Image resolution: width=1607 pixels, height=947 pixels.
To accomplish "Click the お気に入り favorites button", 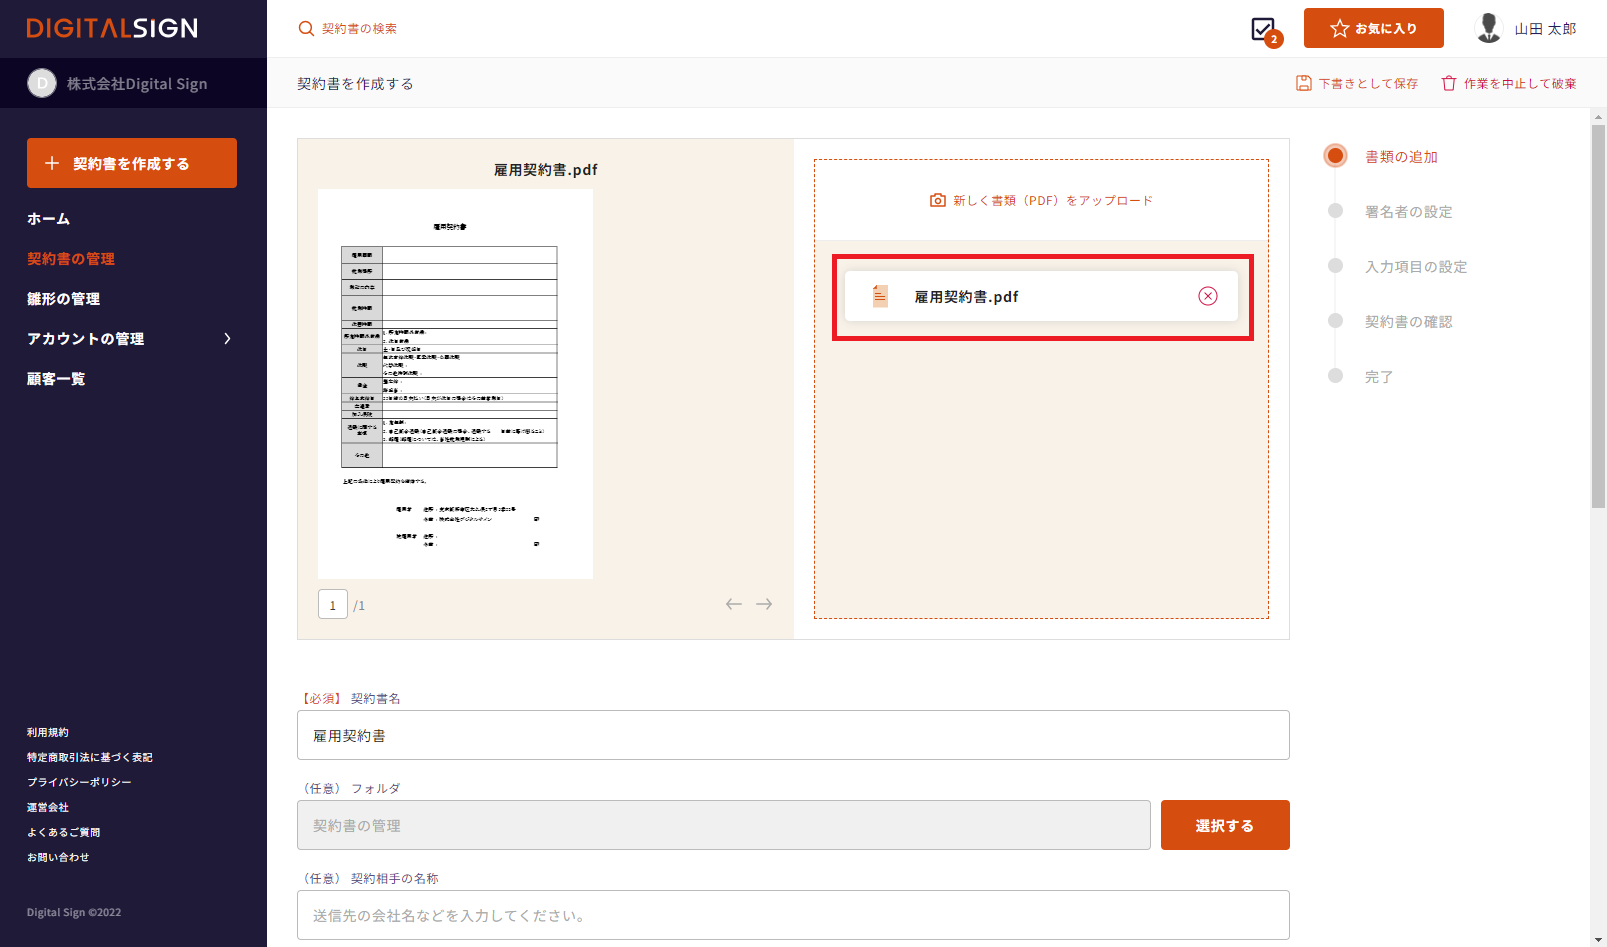I will pos(1373,28).
